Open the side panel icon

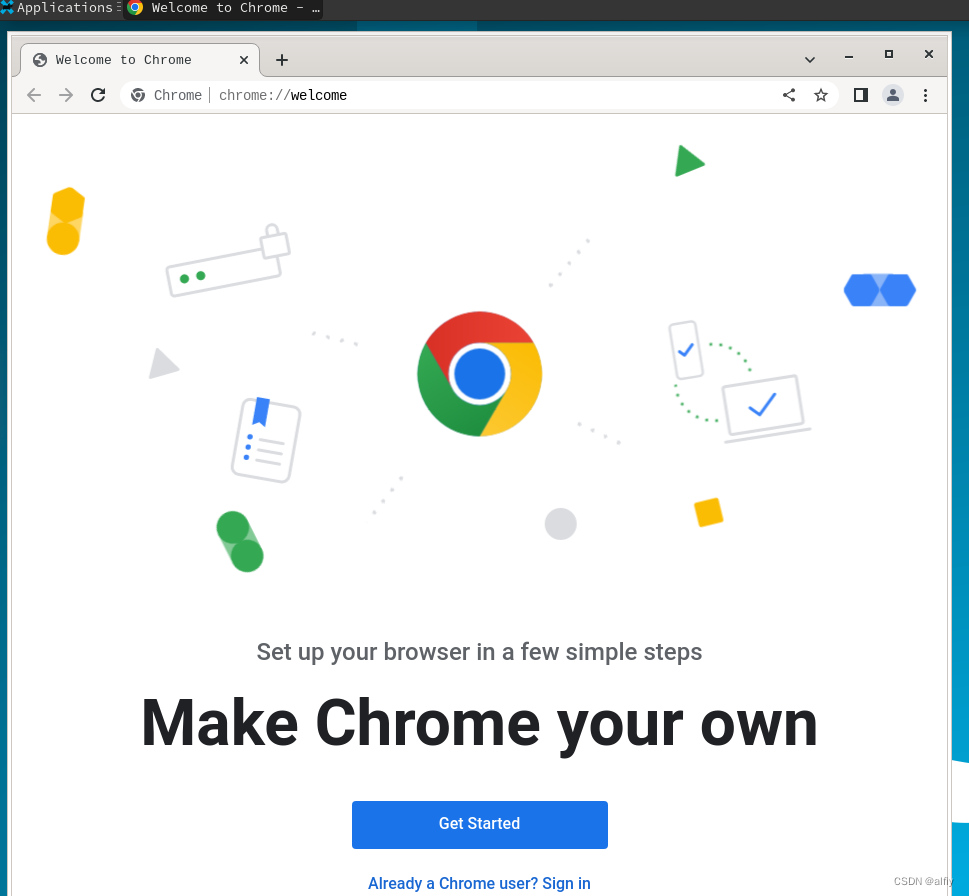[861, 95]
